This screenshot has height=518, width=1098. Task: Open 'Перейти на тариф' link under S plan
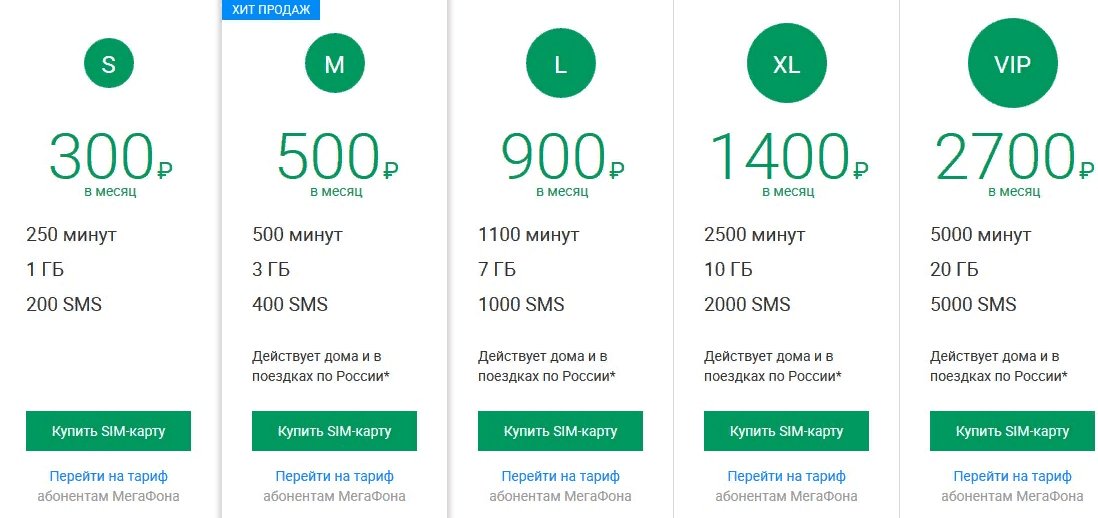(x=109, y=476)
